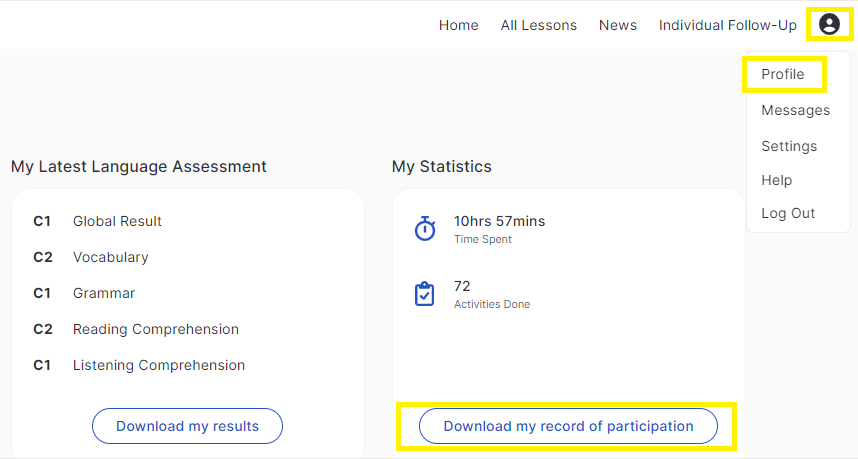Viewport: 858px width, 459px height.
Task: Open Individual Follow-Up page
Action: (728, 25)
